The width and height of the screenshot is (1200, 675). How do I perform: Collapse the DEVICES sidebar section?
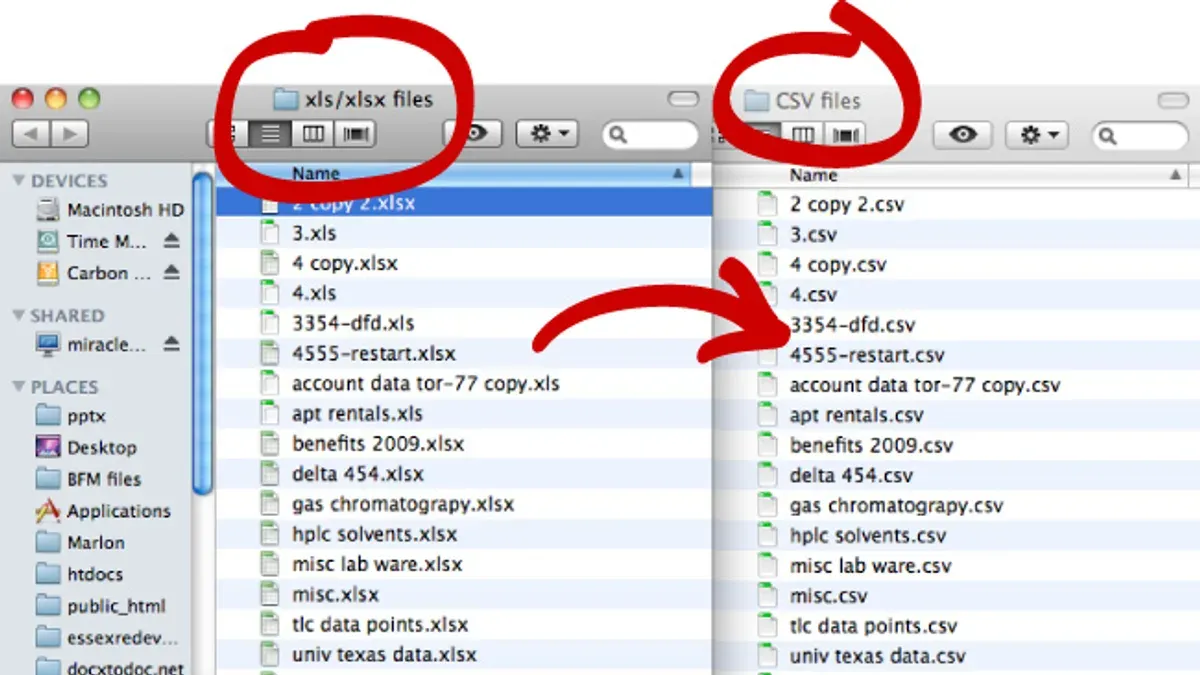point(18,181)
